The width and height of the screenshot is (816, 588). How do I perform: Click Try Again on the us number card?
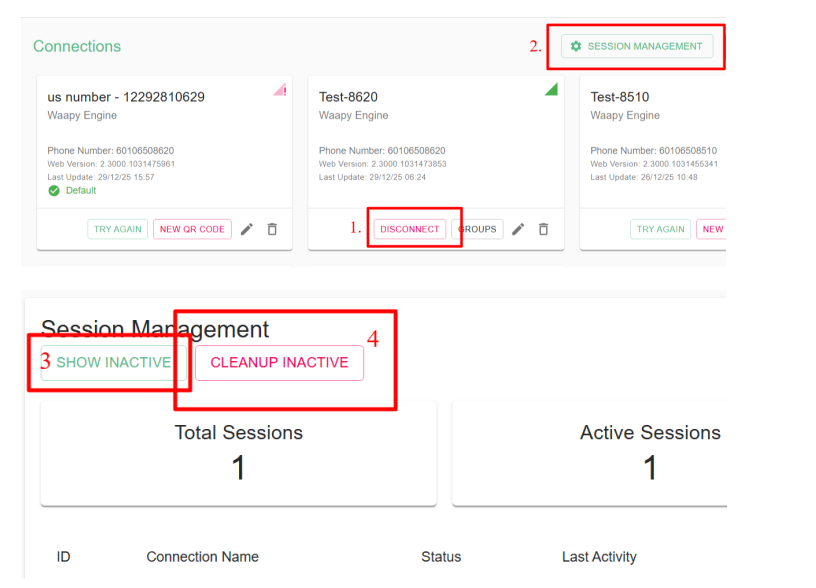117,229
